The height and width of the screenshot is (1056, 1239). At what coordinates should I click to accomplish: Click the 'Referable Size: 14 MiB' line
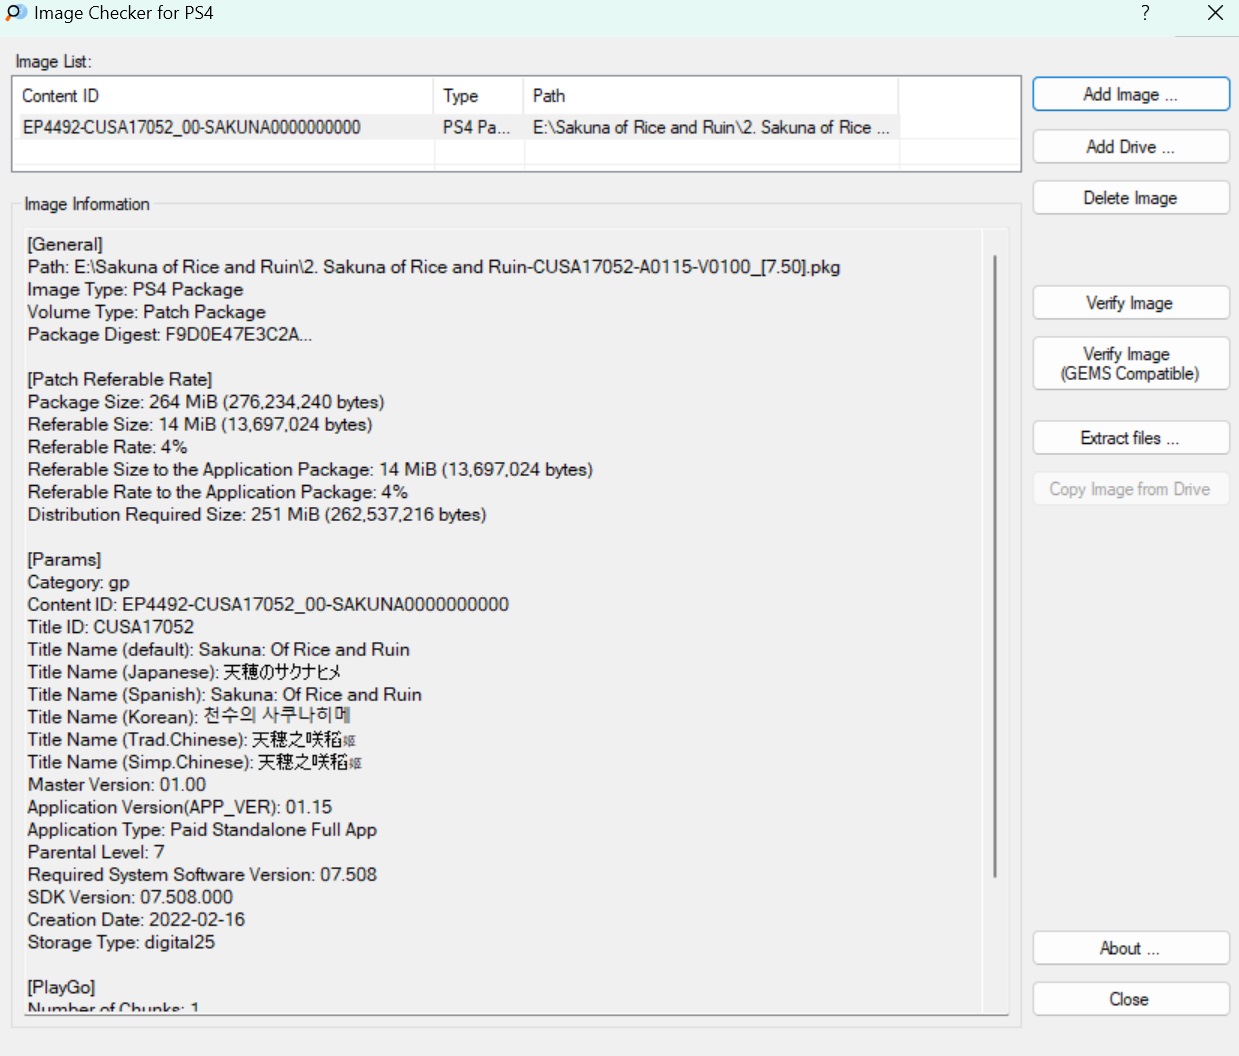click(x=200, y=424)
